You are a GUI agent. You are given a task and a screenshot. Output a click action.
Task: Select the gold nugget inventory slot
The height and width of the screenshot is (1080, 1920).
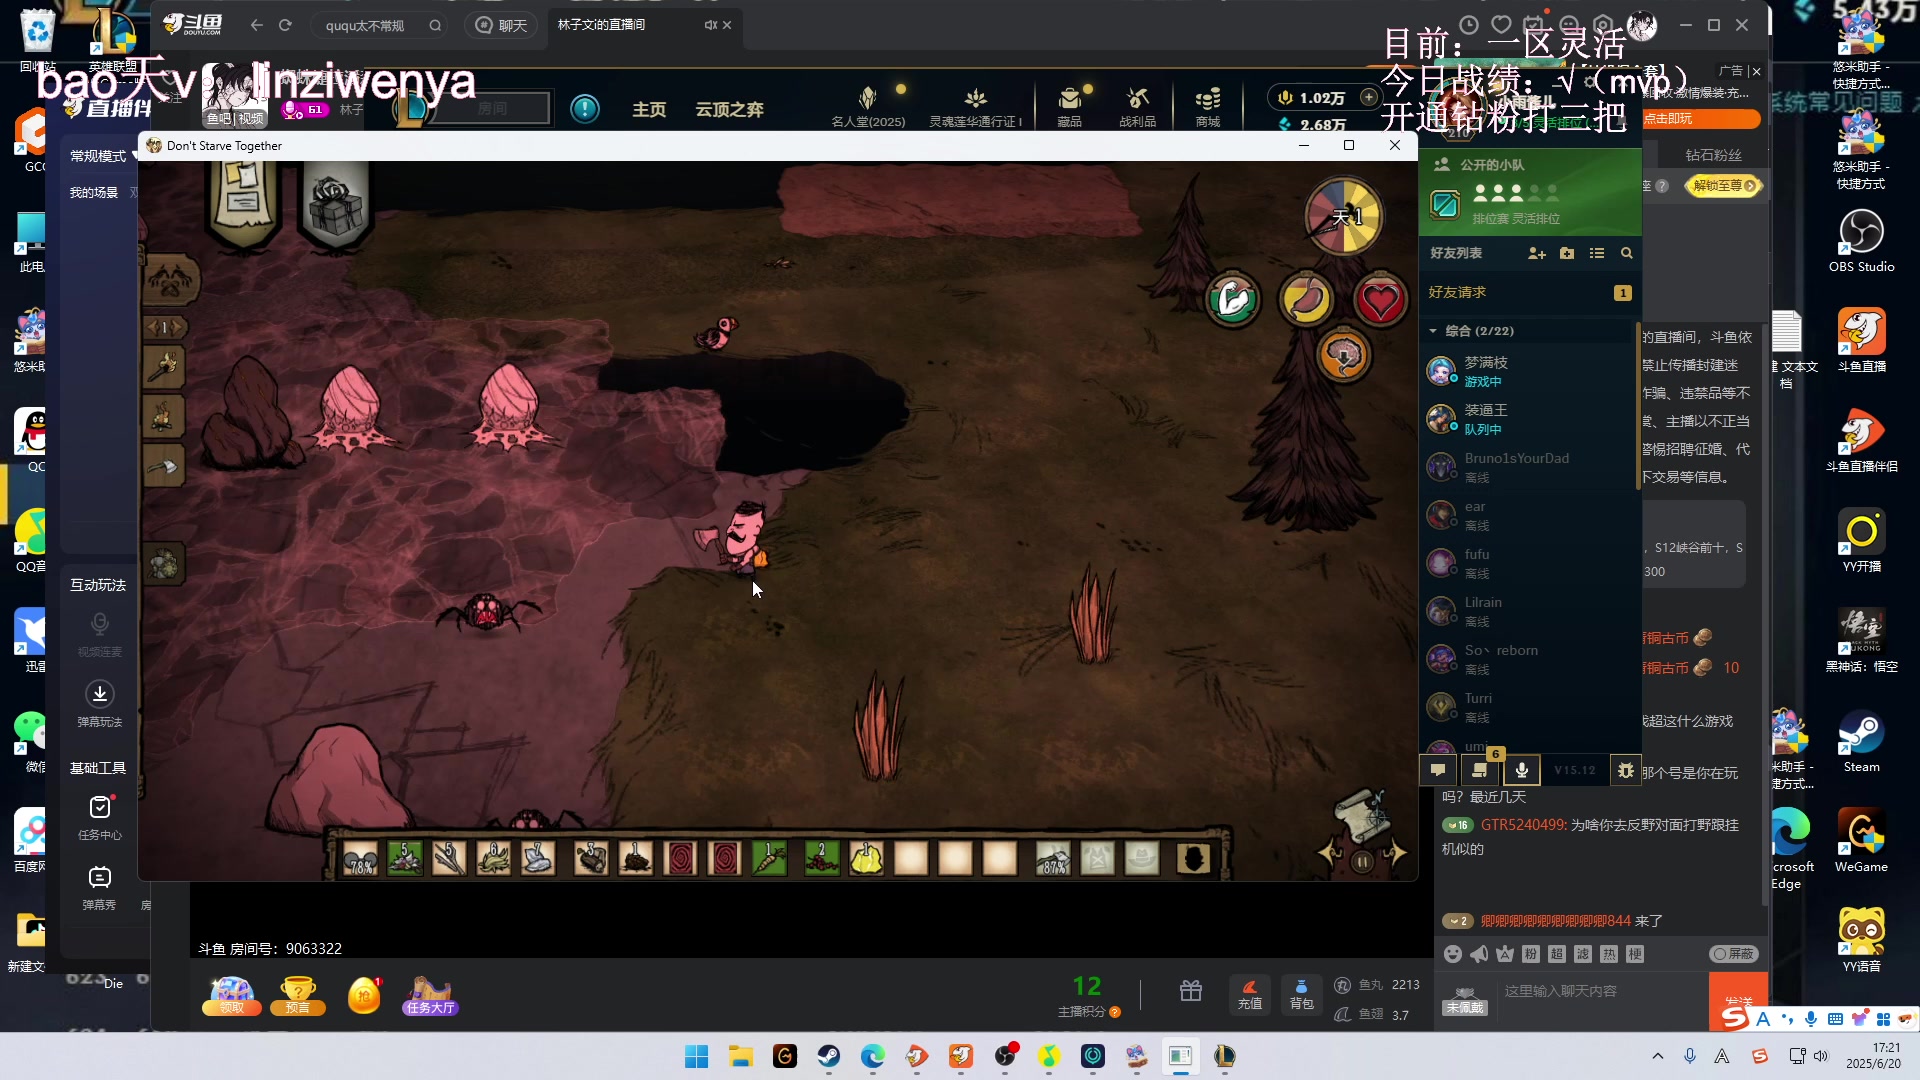pyautogui.click(x=866, y=858)
